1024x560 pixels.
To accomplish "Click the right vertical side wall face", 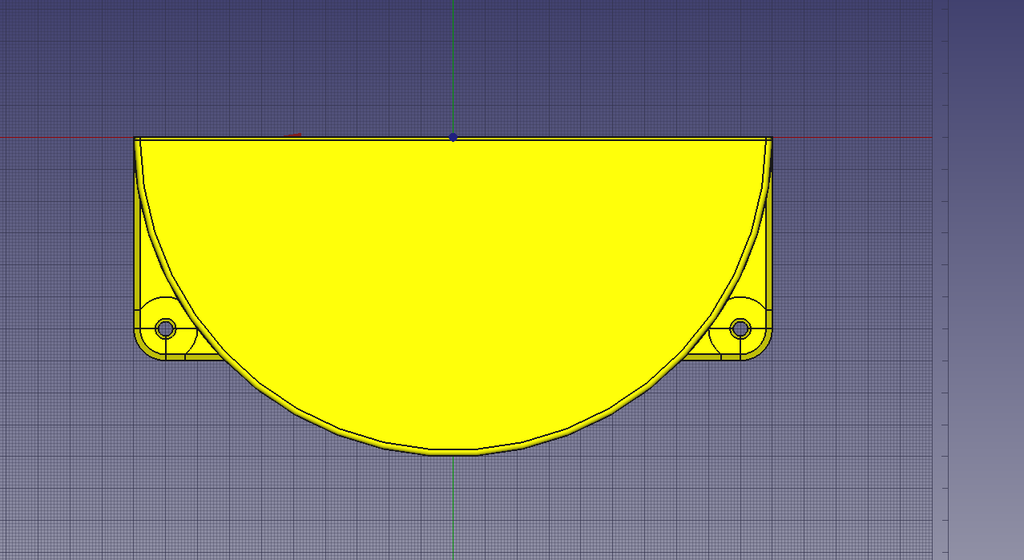I will coord(769,248).
